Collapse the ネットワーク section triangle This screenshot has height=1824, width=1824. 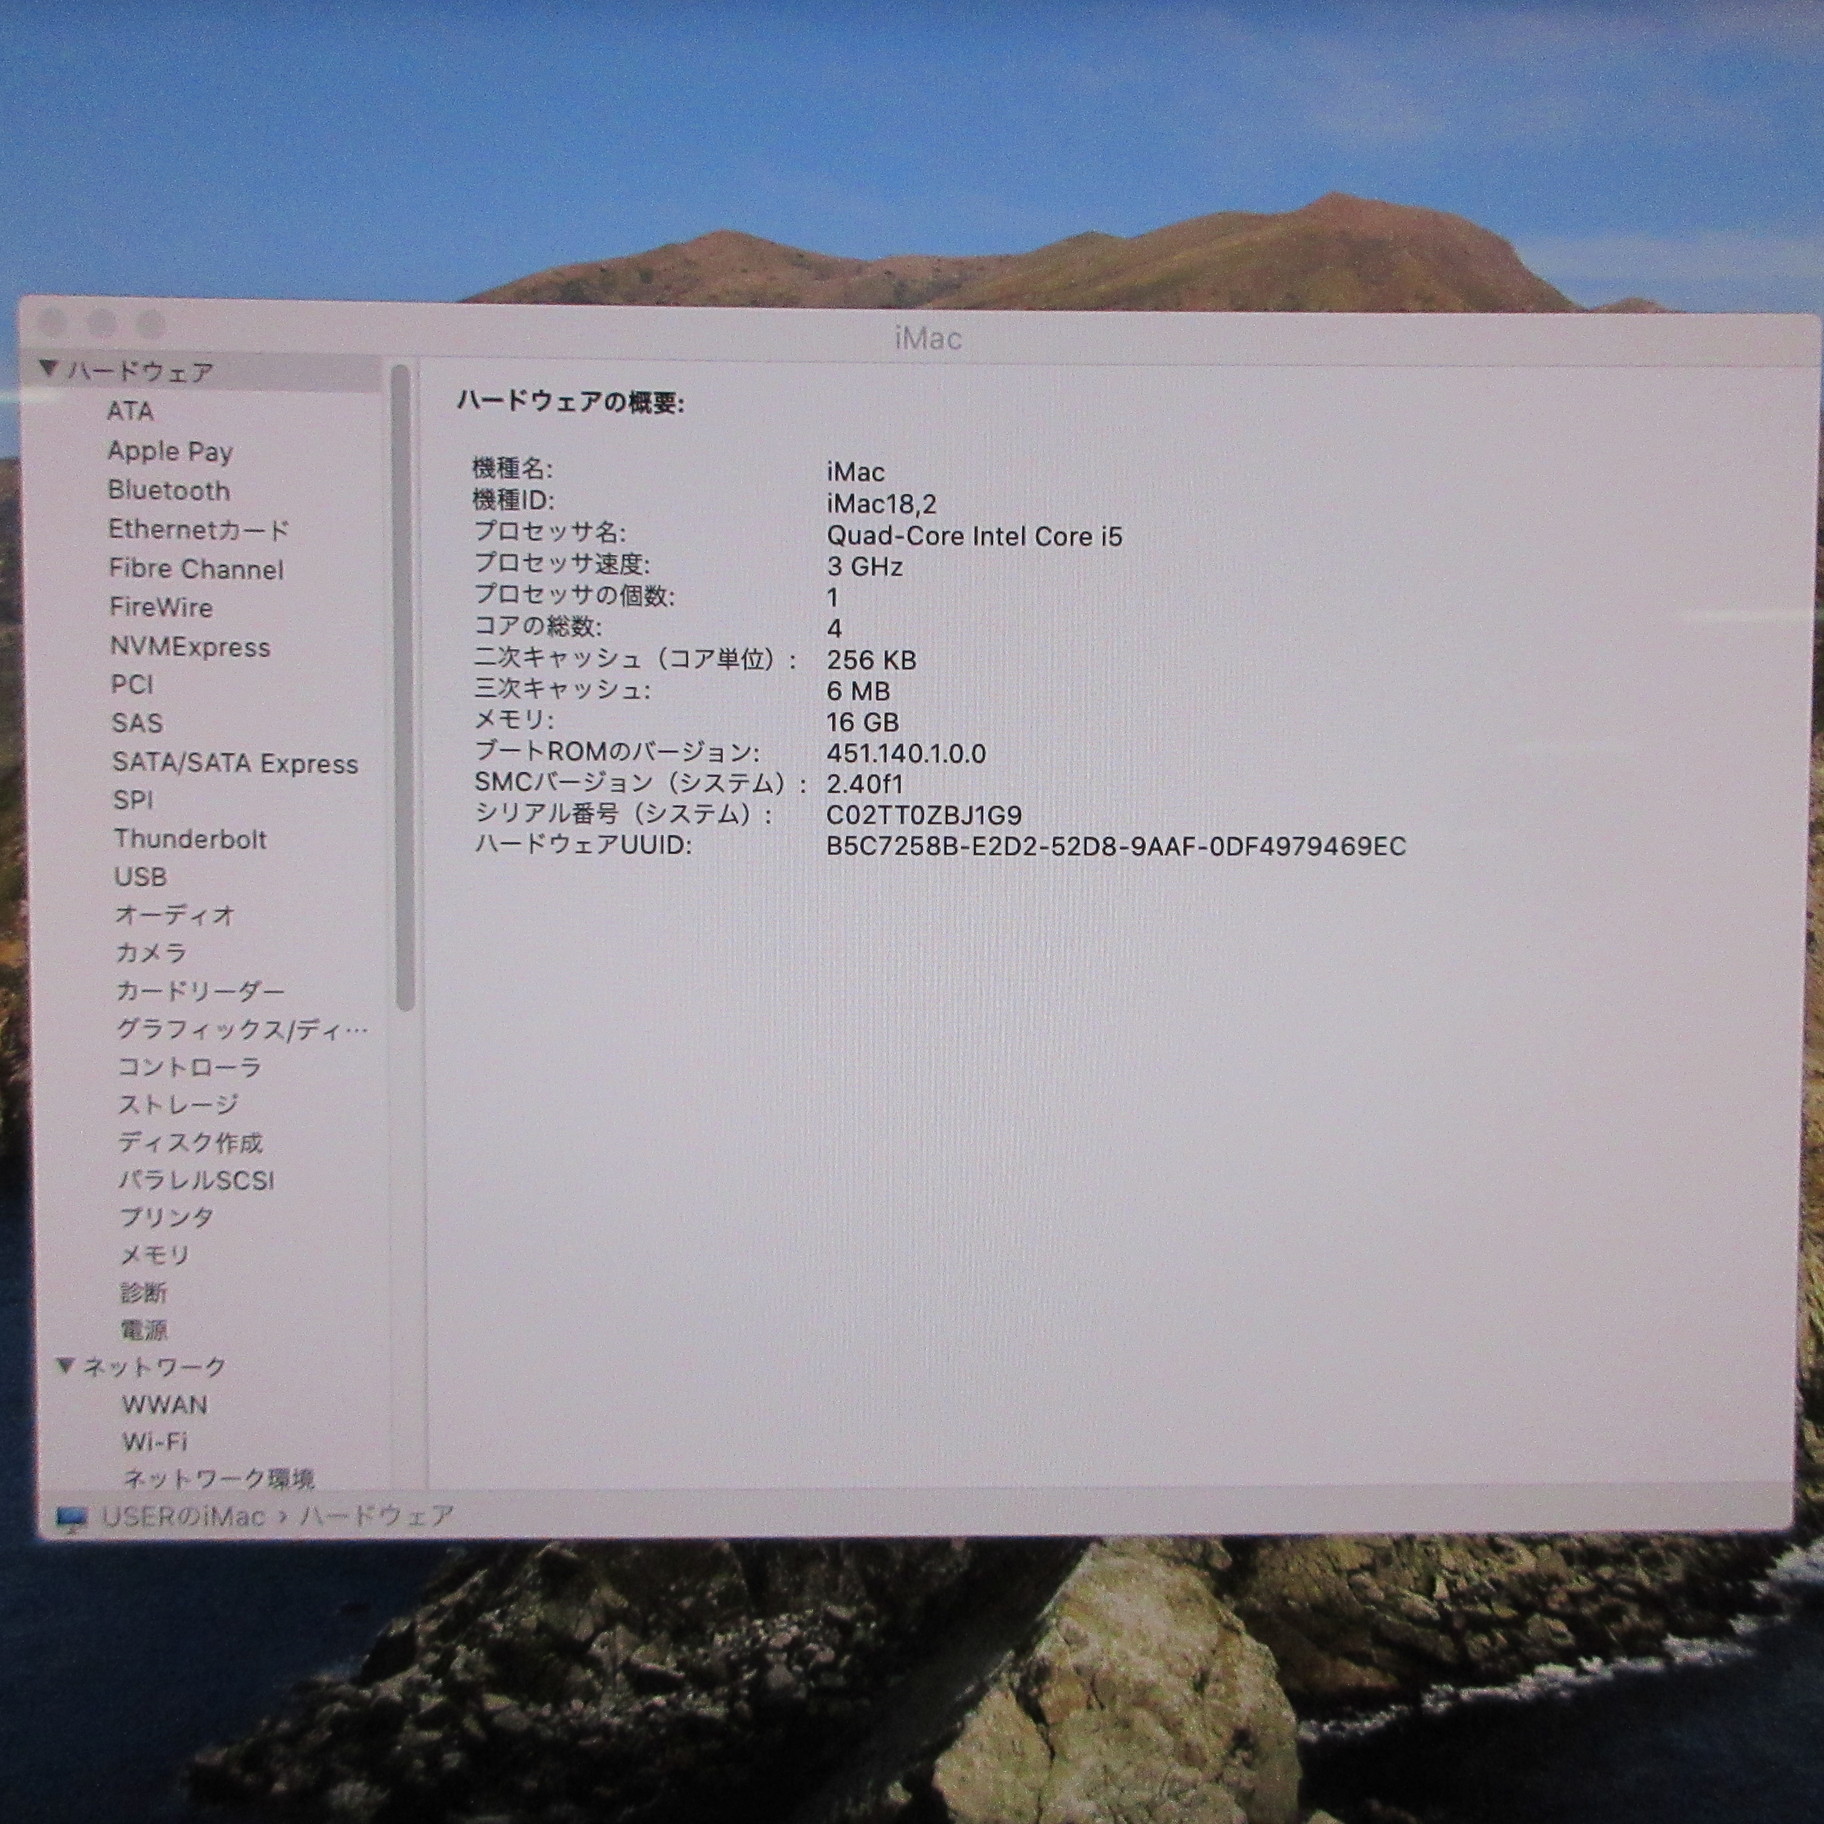[x=66, y=1364]
